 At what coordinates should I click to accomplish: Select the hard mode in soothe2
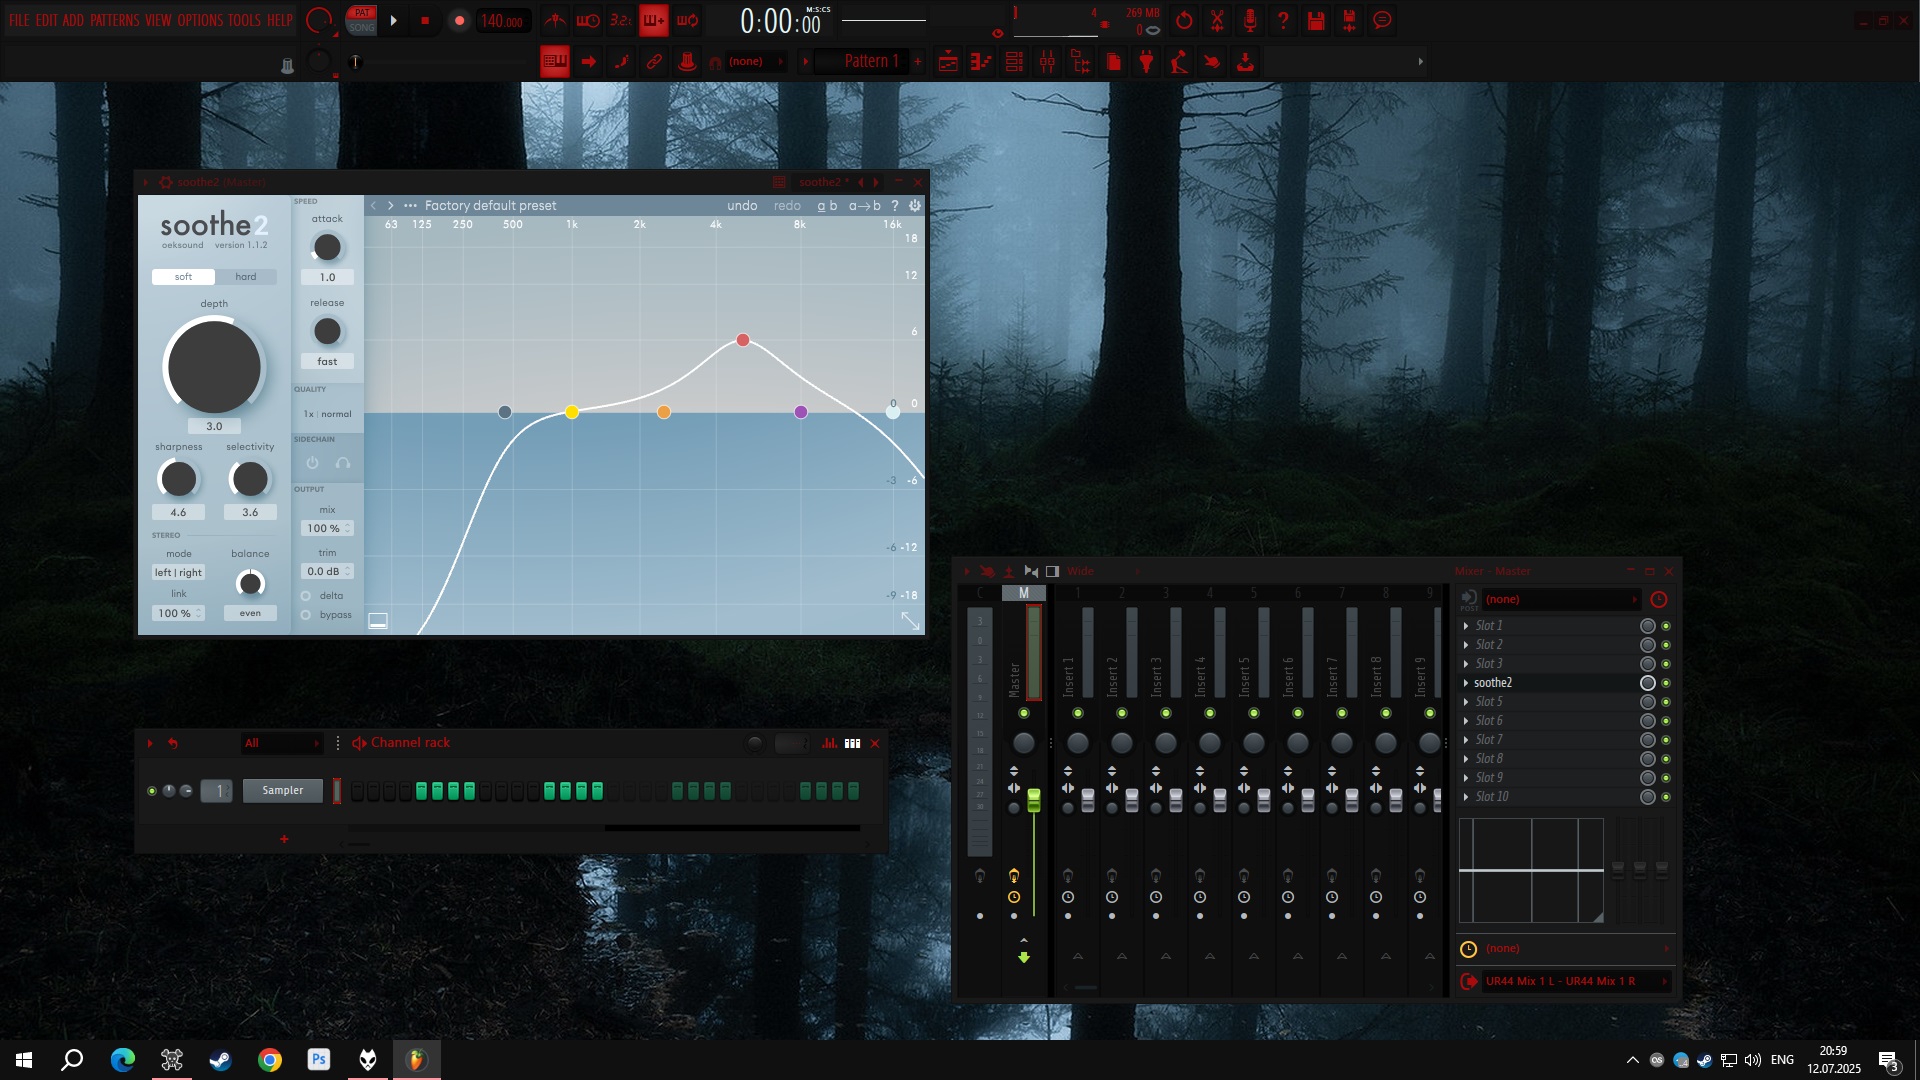(245, 277)
